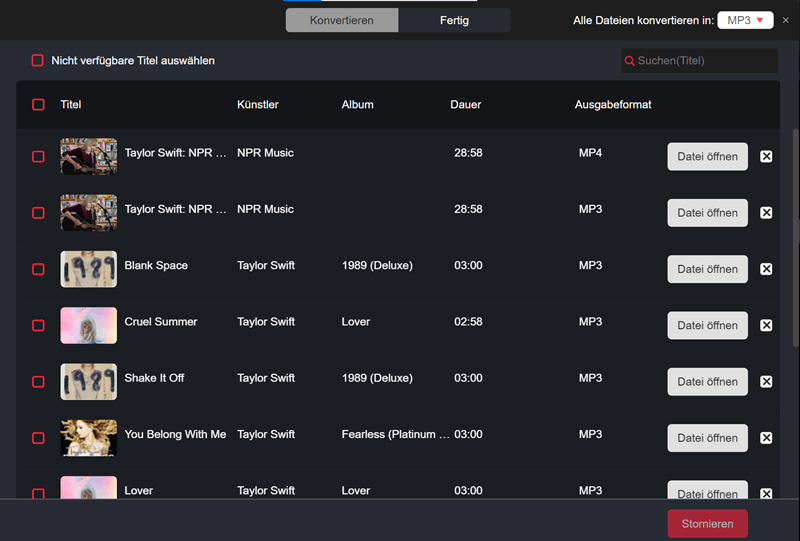Open the MP3 output format dropdown

(x=745, y=20)
